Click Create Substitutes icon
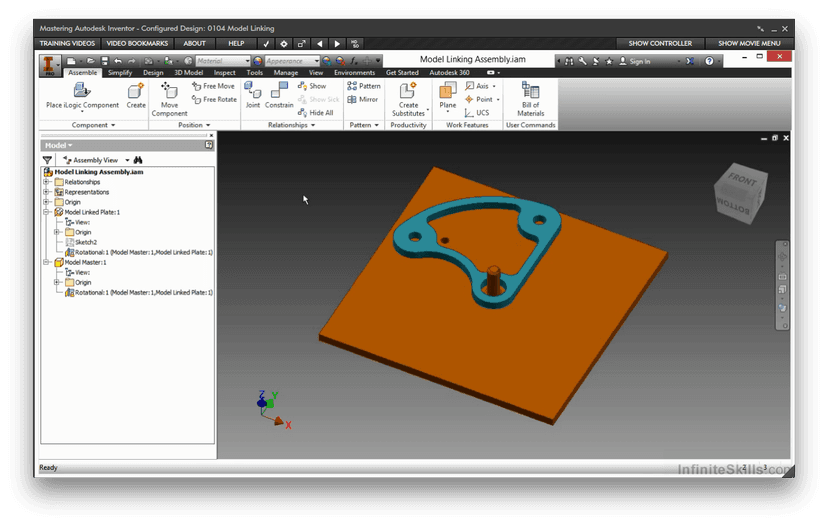The image size is (828, 525). click(408, 90)
